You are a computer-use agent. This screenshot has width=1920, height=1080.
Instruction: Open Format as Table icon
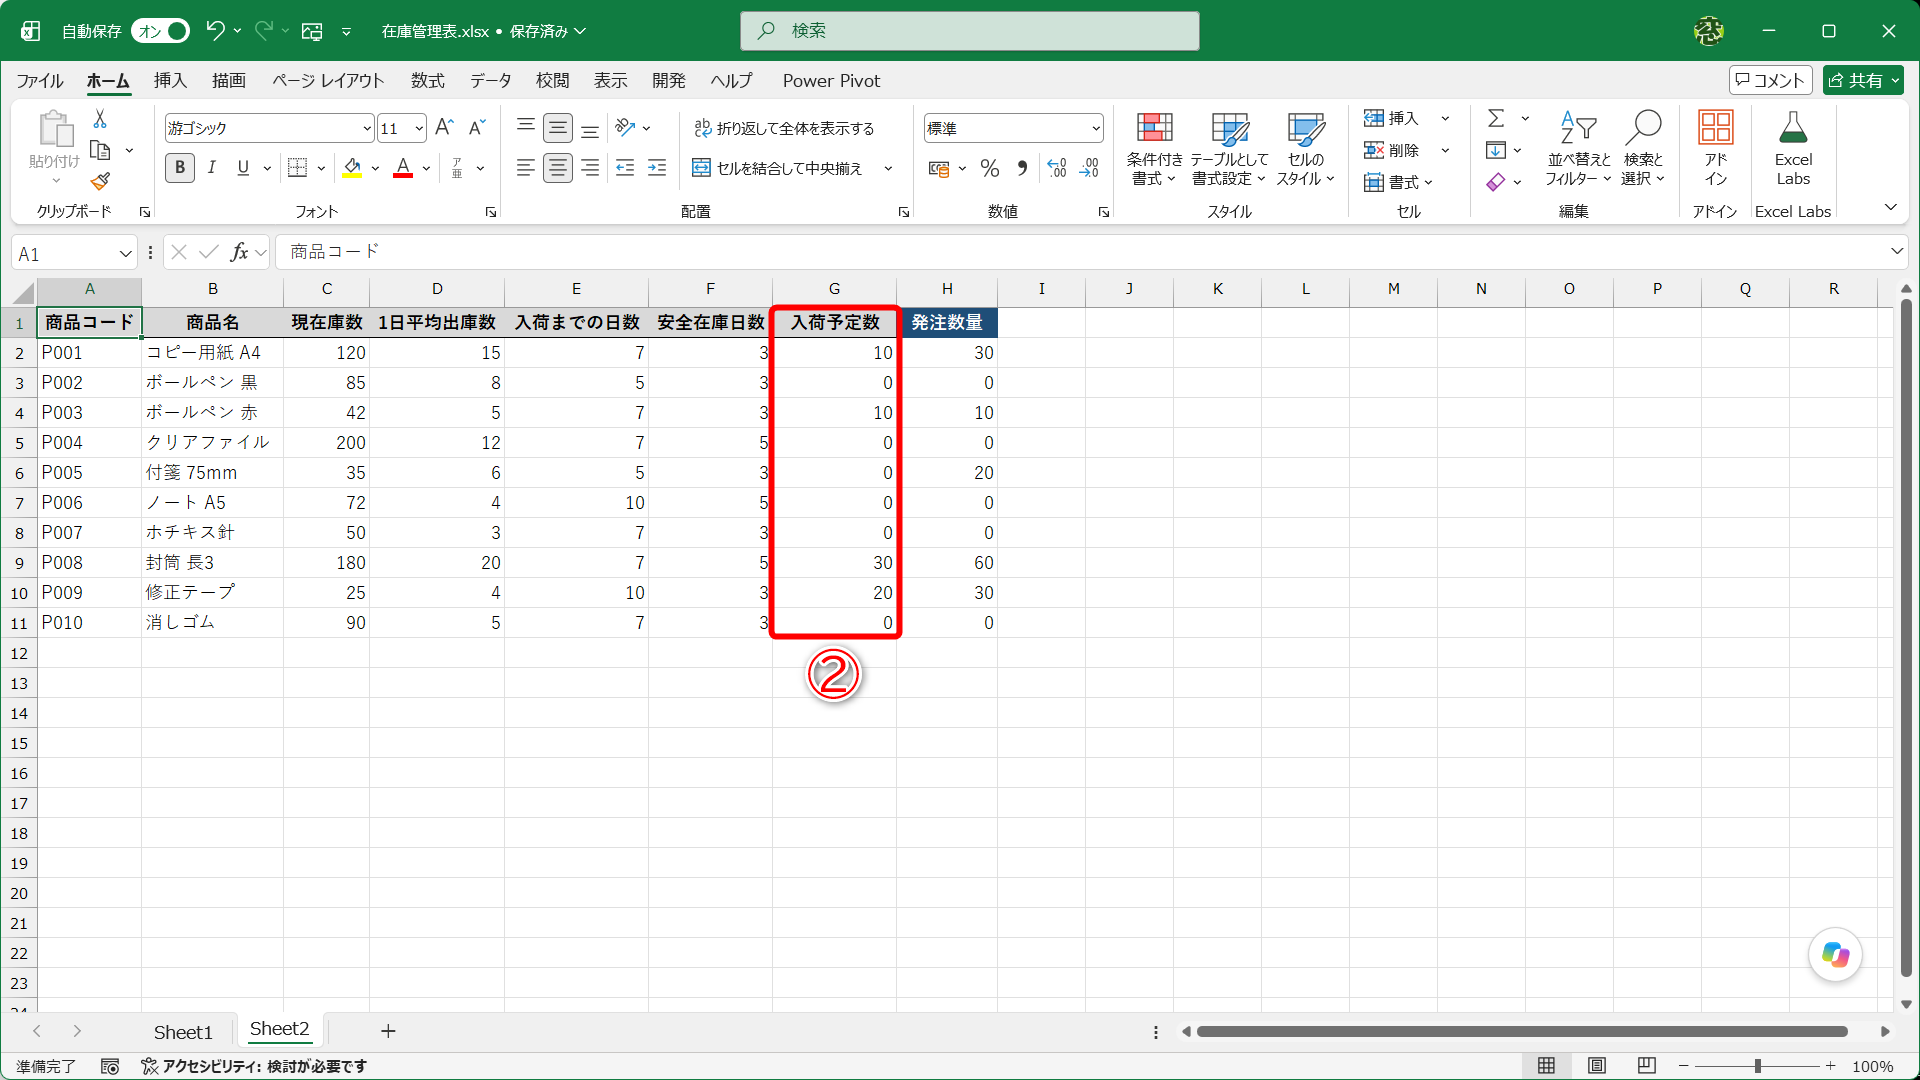(x=1229, y=148)
